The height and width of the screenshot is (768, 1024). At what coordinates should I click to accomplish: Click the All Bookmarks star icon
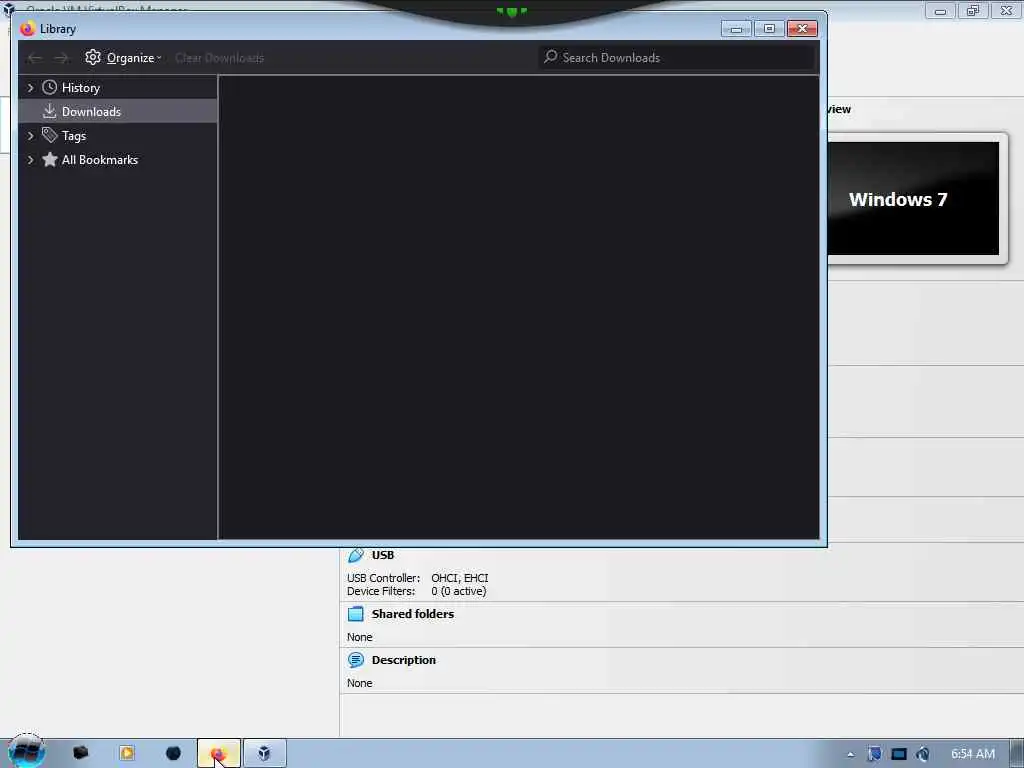click(x=50, y=159)
